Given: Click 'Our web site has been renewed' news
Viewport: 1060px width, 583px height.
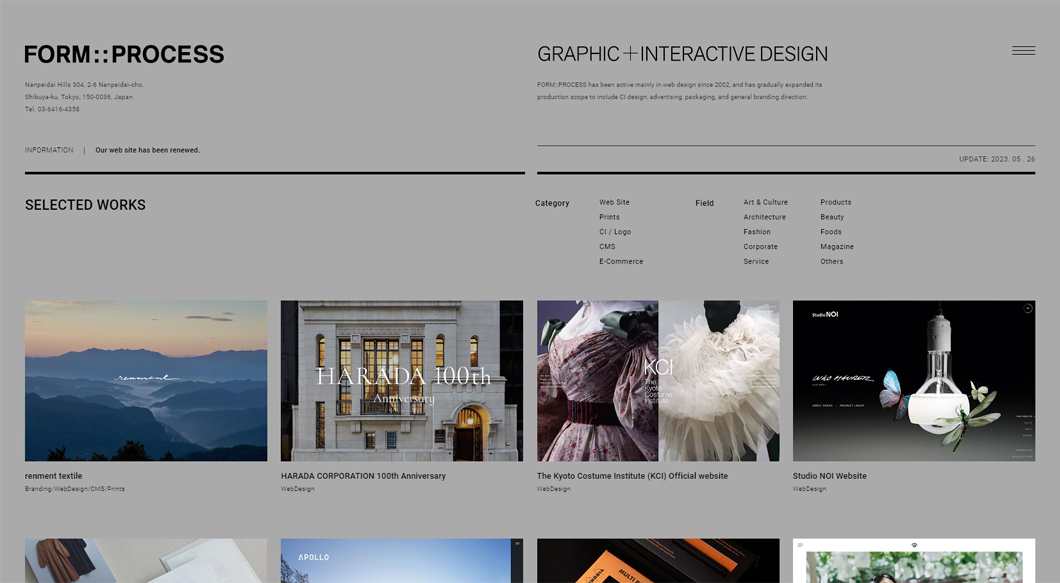Looking at the screenshot, I should click(x=147, y=150).
